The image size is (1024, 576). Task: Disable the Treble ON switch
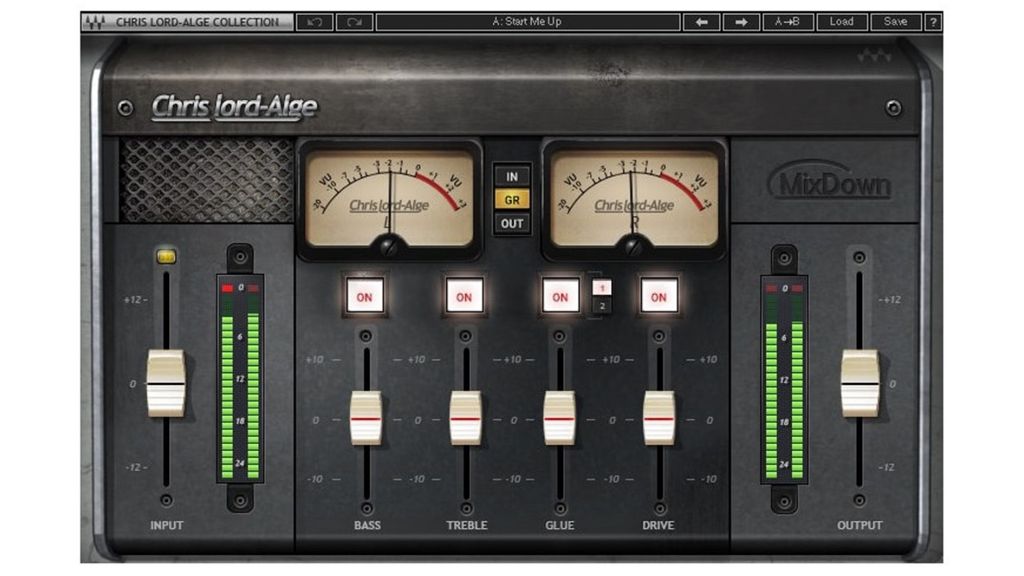point(463,297)
